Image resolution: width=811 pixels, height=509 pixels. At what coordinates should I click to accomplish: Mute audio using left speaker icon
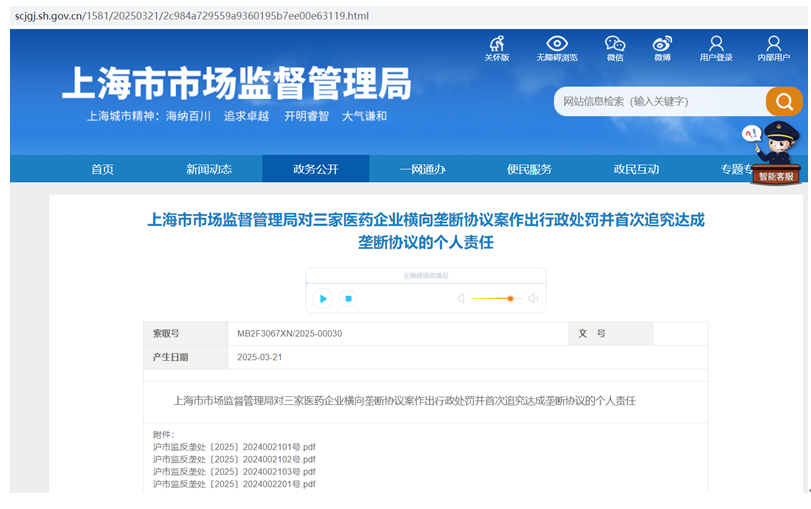[x=461, y=298]
